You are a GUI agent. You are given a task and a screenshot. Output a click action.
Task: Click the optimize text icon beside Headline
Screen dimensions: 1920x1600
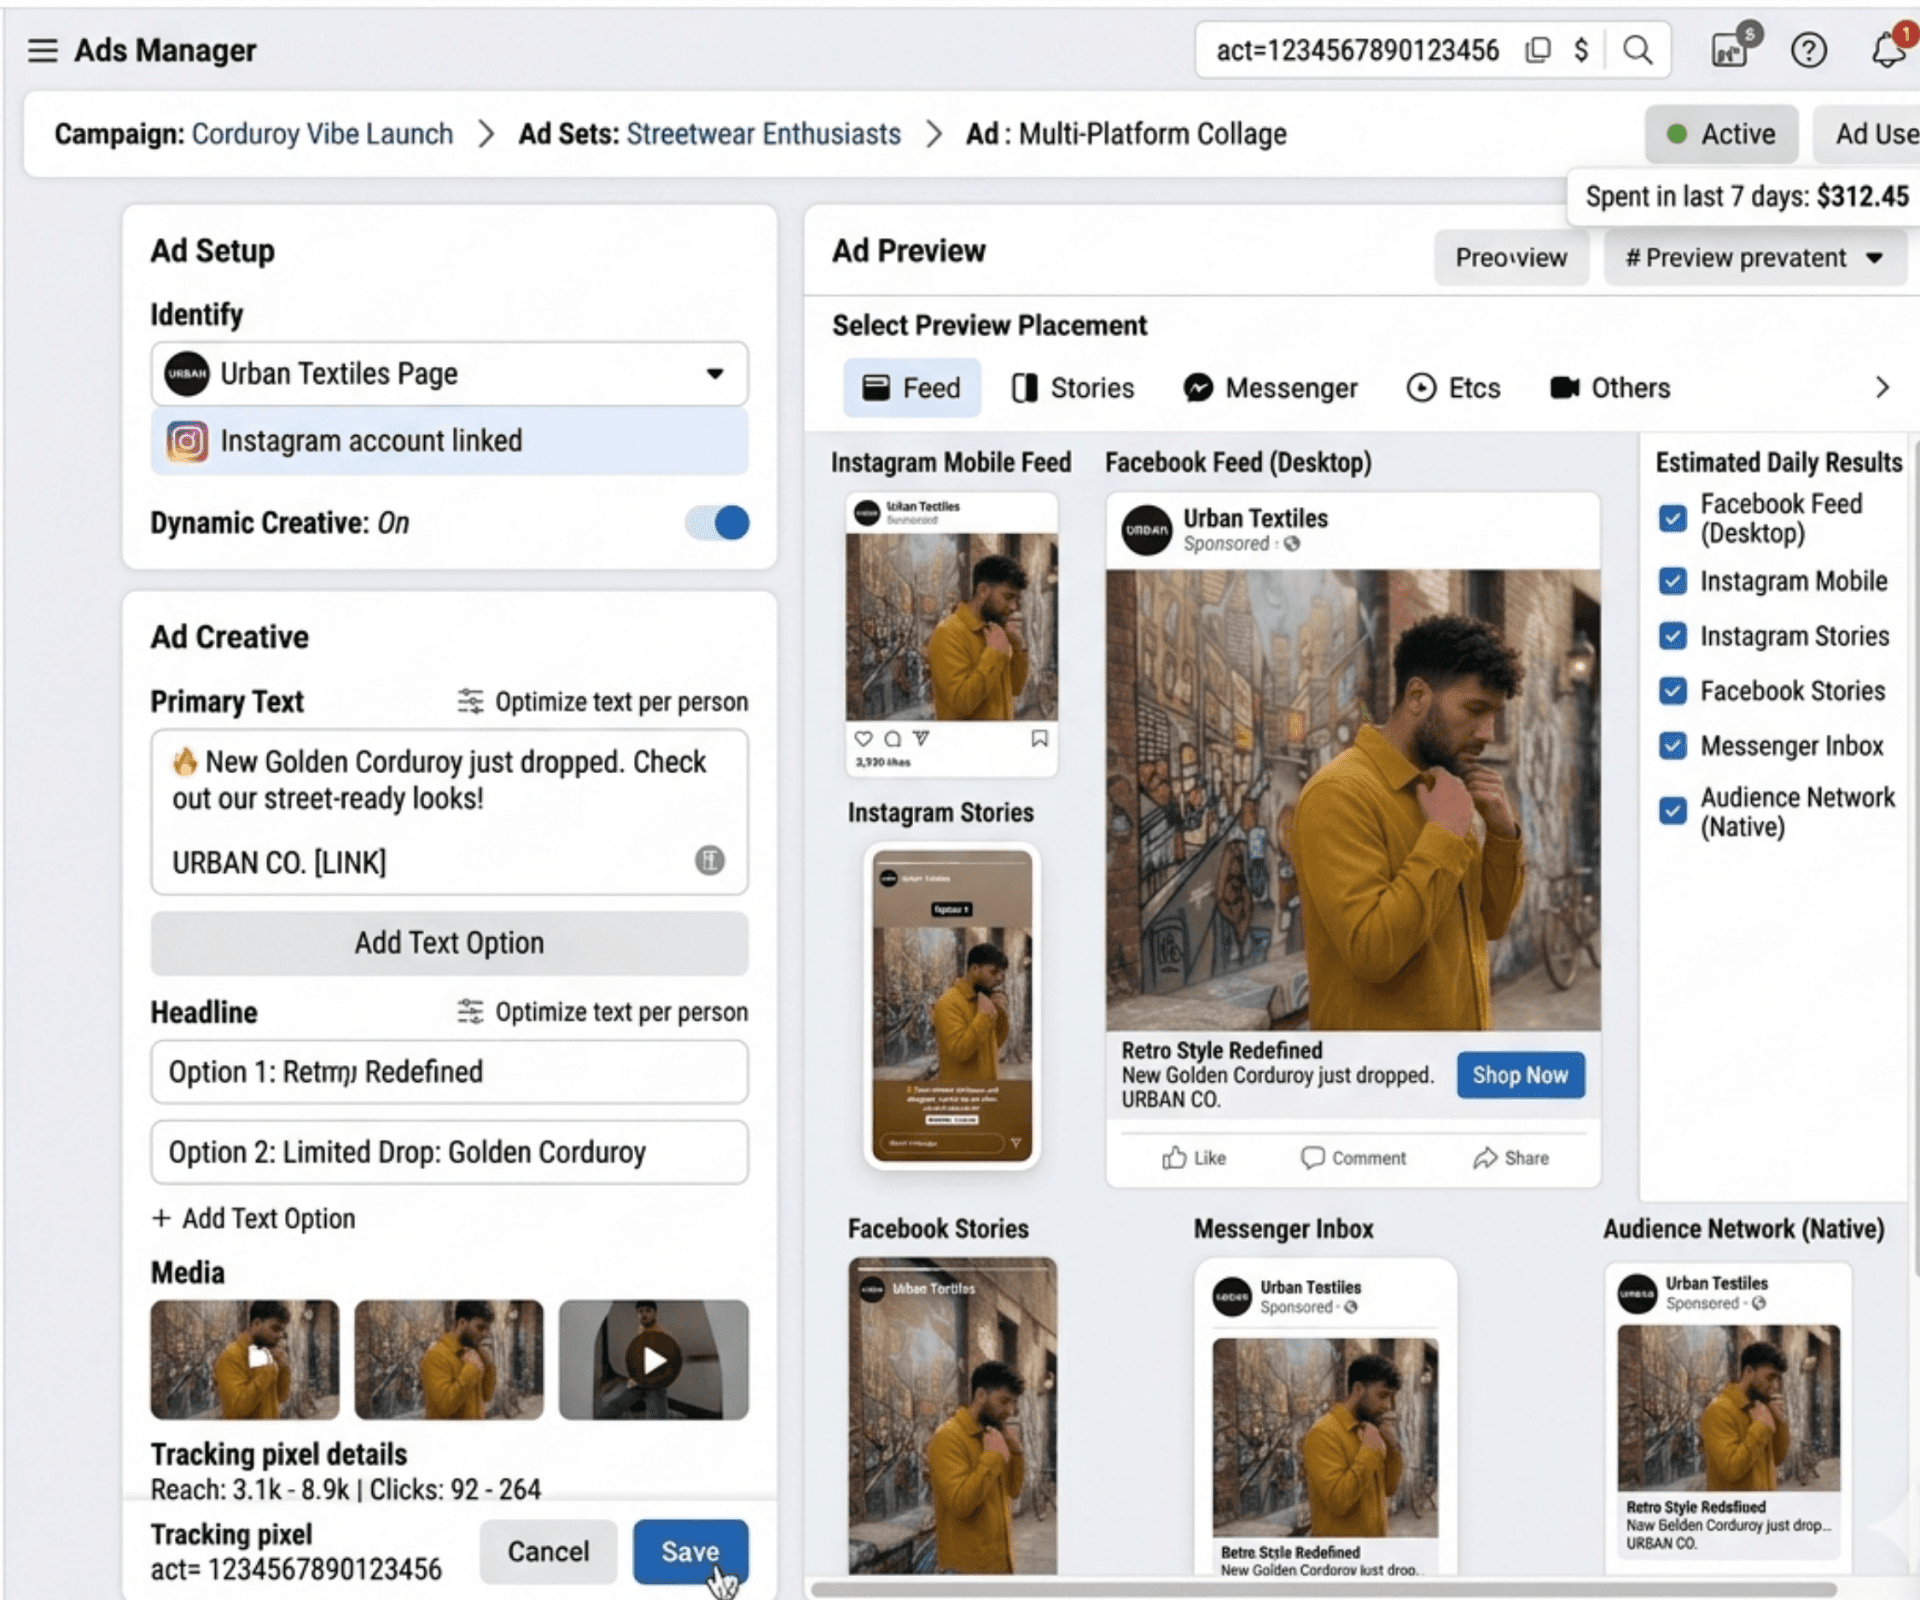click(470, 1012)
